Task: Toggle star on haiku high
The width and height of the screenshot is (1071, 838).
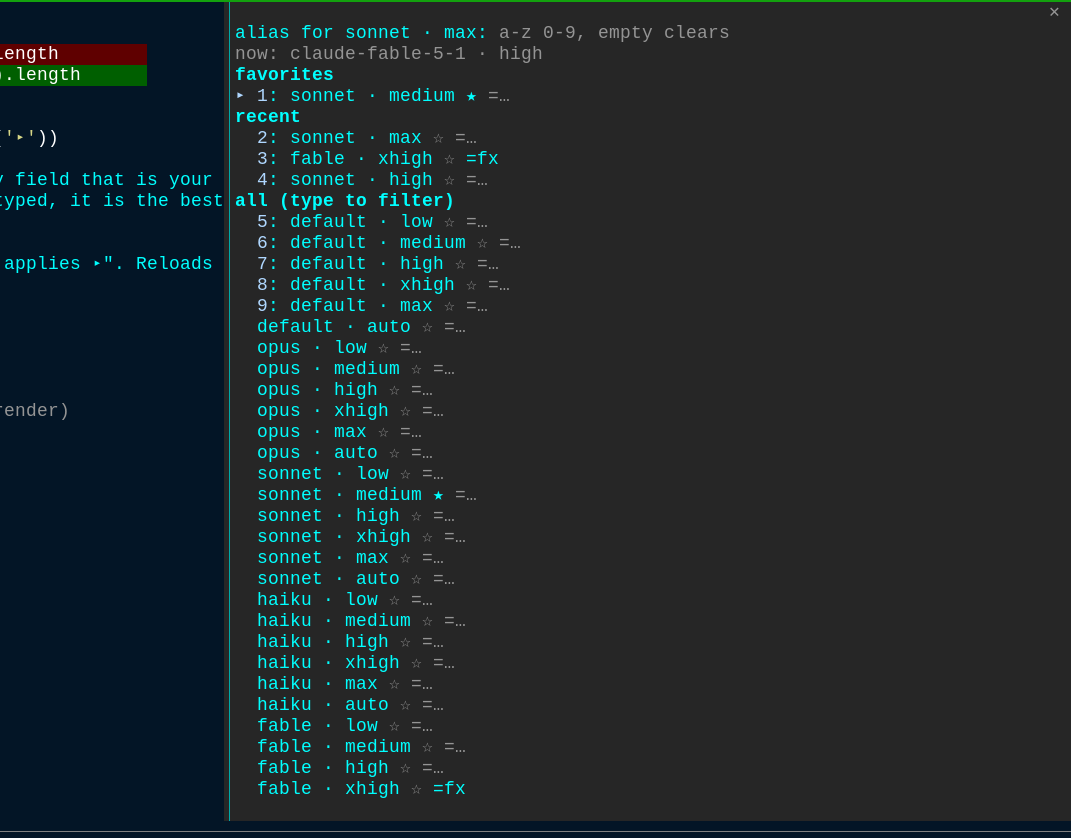Action: [x=406, y=642]
